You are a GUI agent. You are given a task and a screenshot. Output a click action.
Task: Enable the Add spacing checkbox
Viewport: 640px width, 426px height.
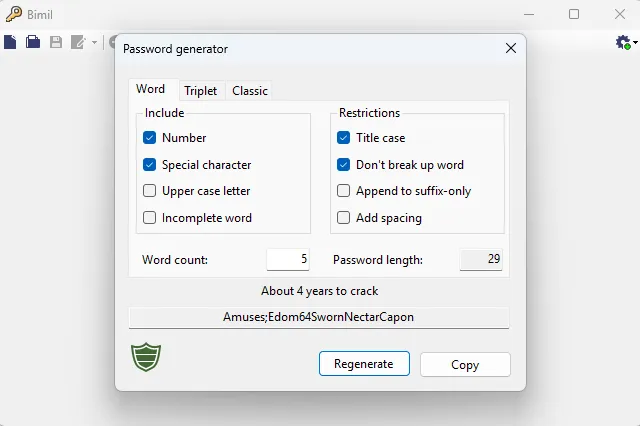[x=343, y=217]
